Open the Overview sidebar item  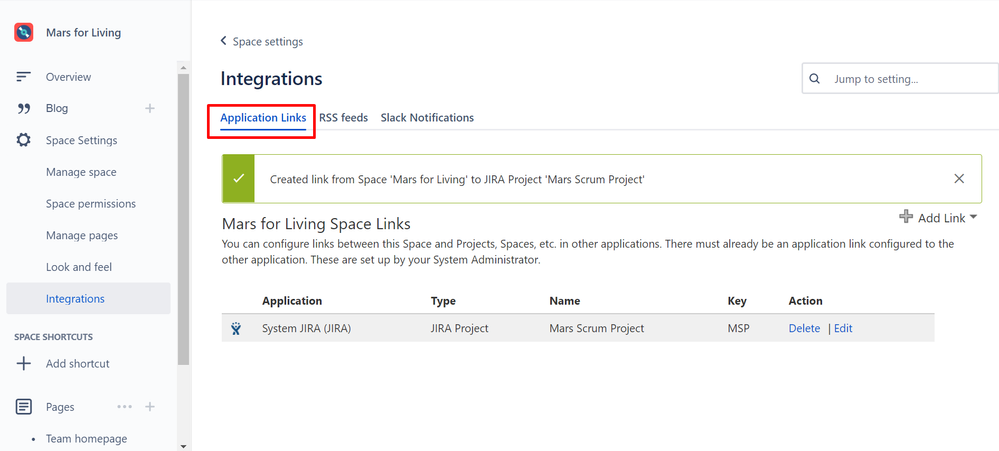point(68,77)
